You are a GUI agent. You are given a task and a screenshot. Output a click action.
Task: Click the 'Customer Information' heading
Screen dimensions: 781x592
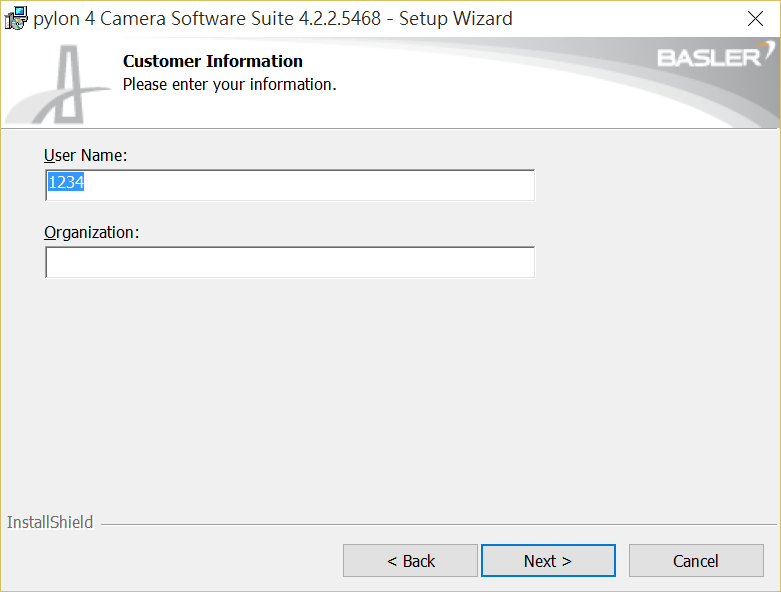213,61
